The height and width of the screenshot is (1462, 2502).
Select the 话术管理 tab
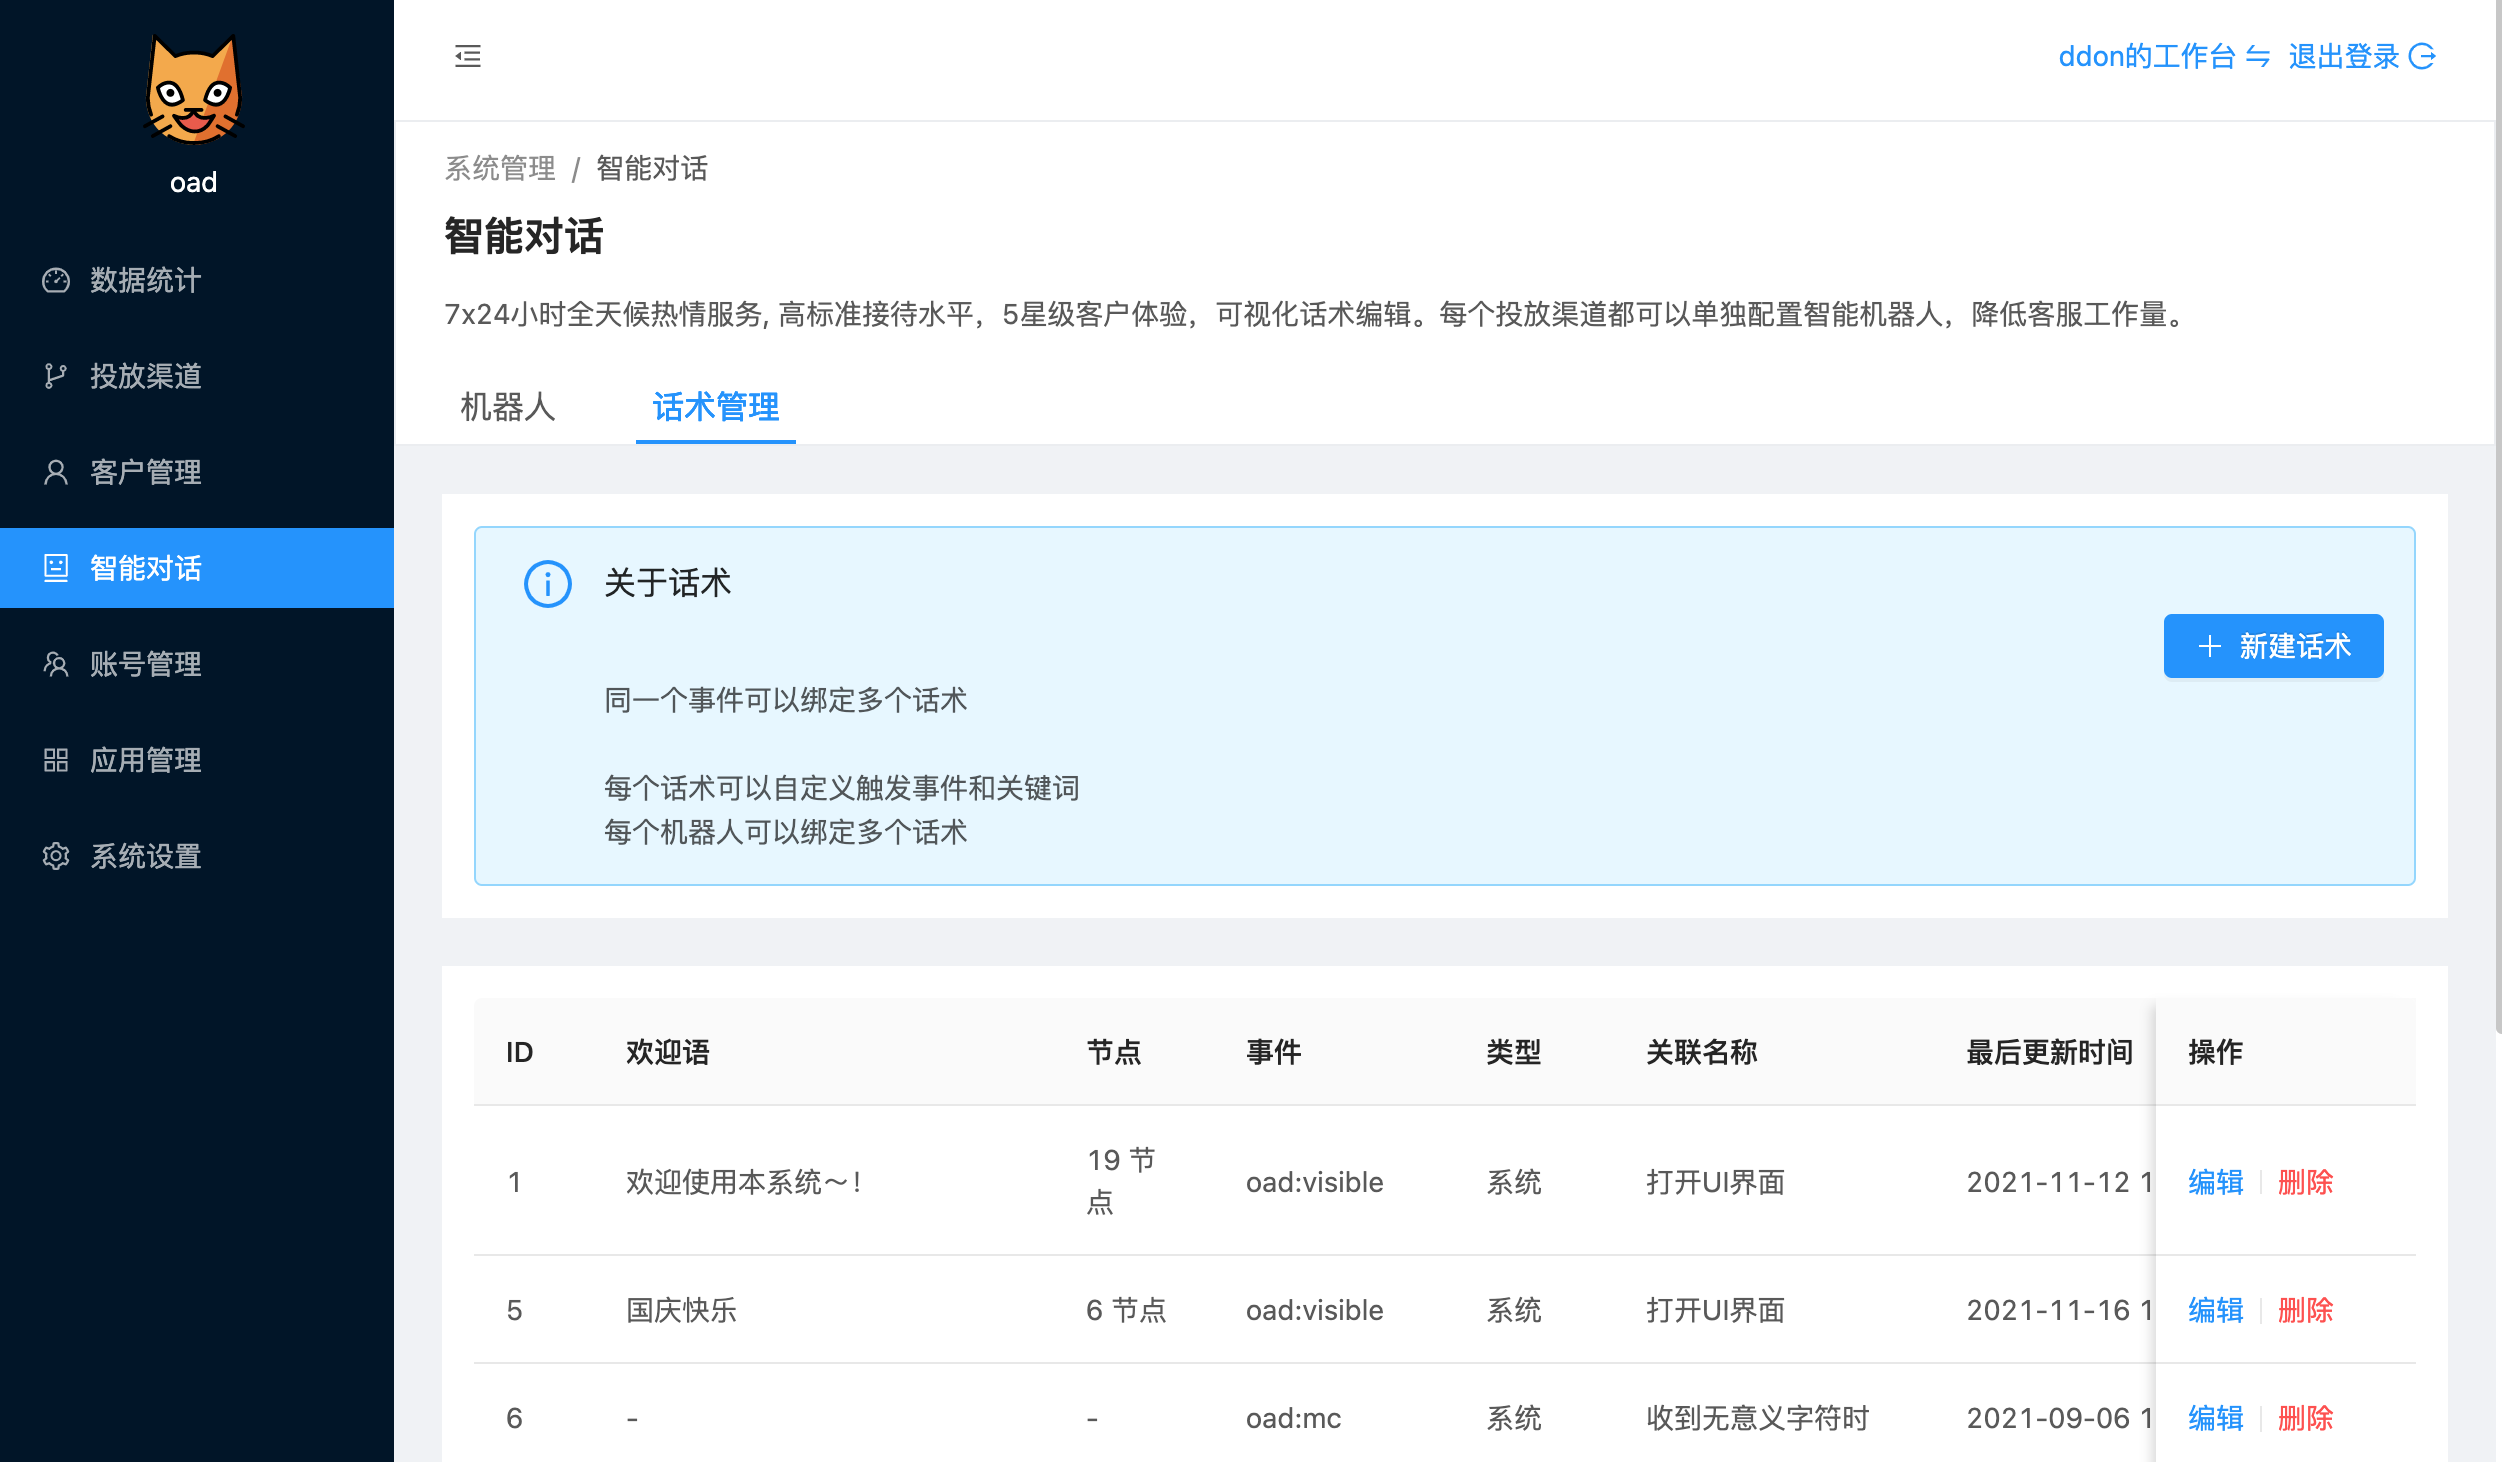[716, 407]
